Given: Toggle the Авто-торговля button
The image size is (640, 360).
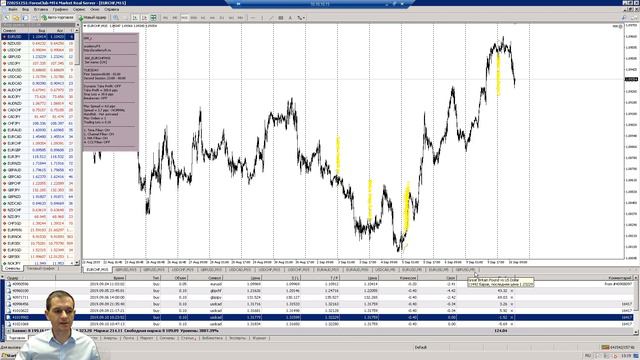Looking at the screenshot, I should tap(58, 18).
